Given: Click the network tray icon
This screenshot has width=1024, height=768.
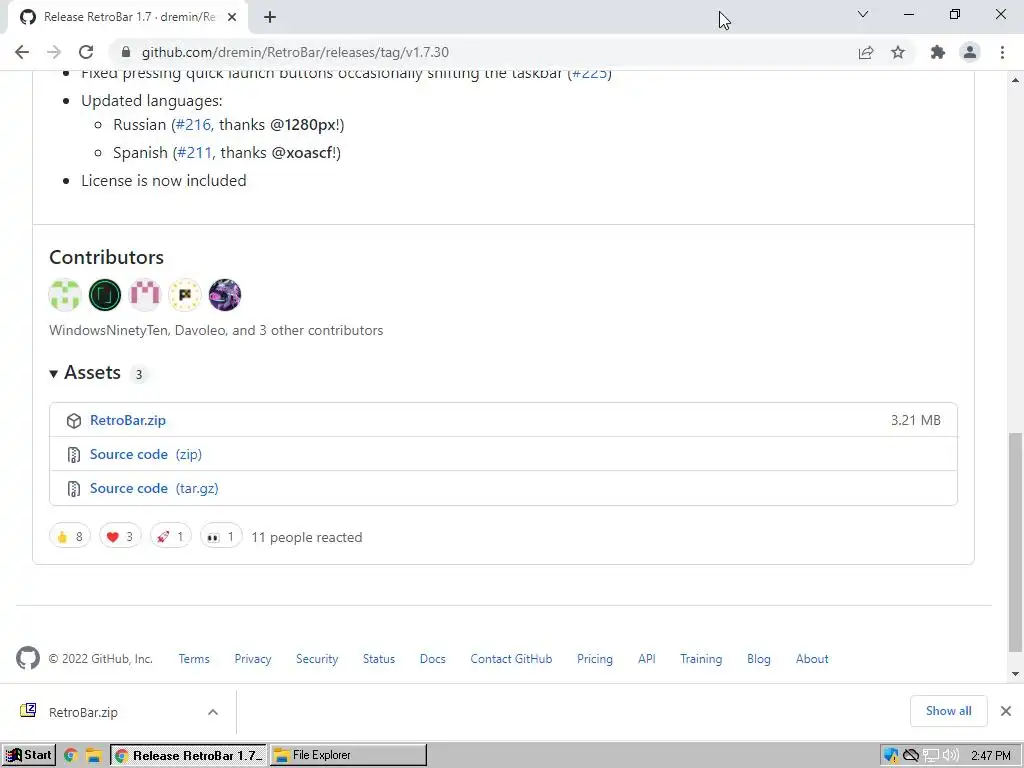Looking at the screenshot, I should [931, 756].
